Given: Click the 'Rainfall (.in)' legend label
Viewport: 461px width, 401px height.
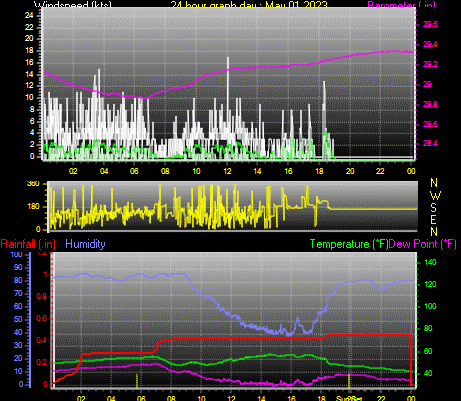Looking at the screenshot, I should [28, 244].
